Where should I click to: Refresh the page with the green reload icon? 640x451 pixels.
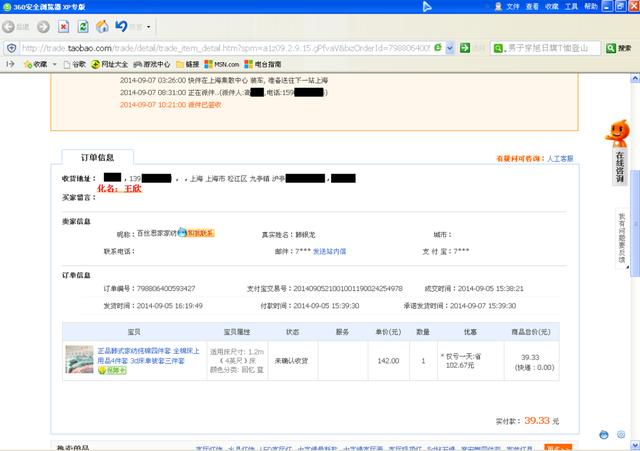point(83,27)
